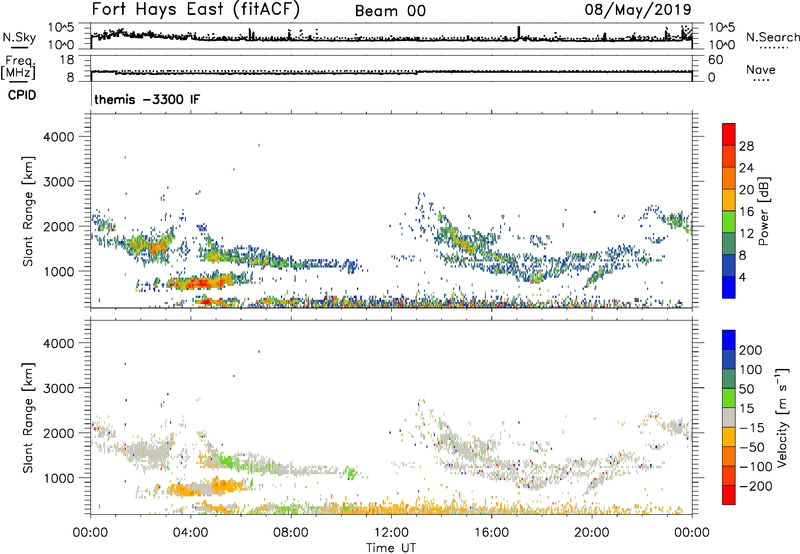Click the light green segment of the power colorbar
The image size is (800, 554).
click(729, 222)
